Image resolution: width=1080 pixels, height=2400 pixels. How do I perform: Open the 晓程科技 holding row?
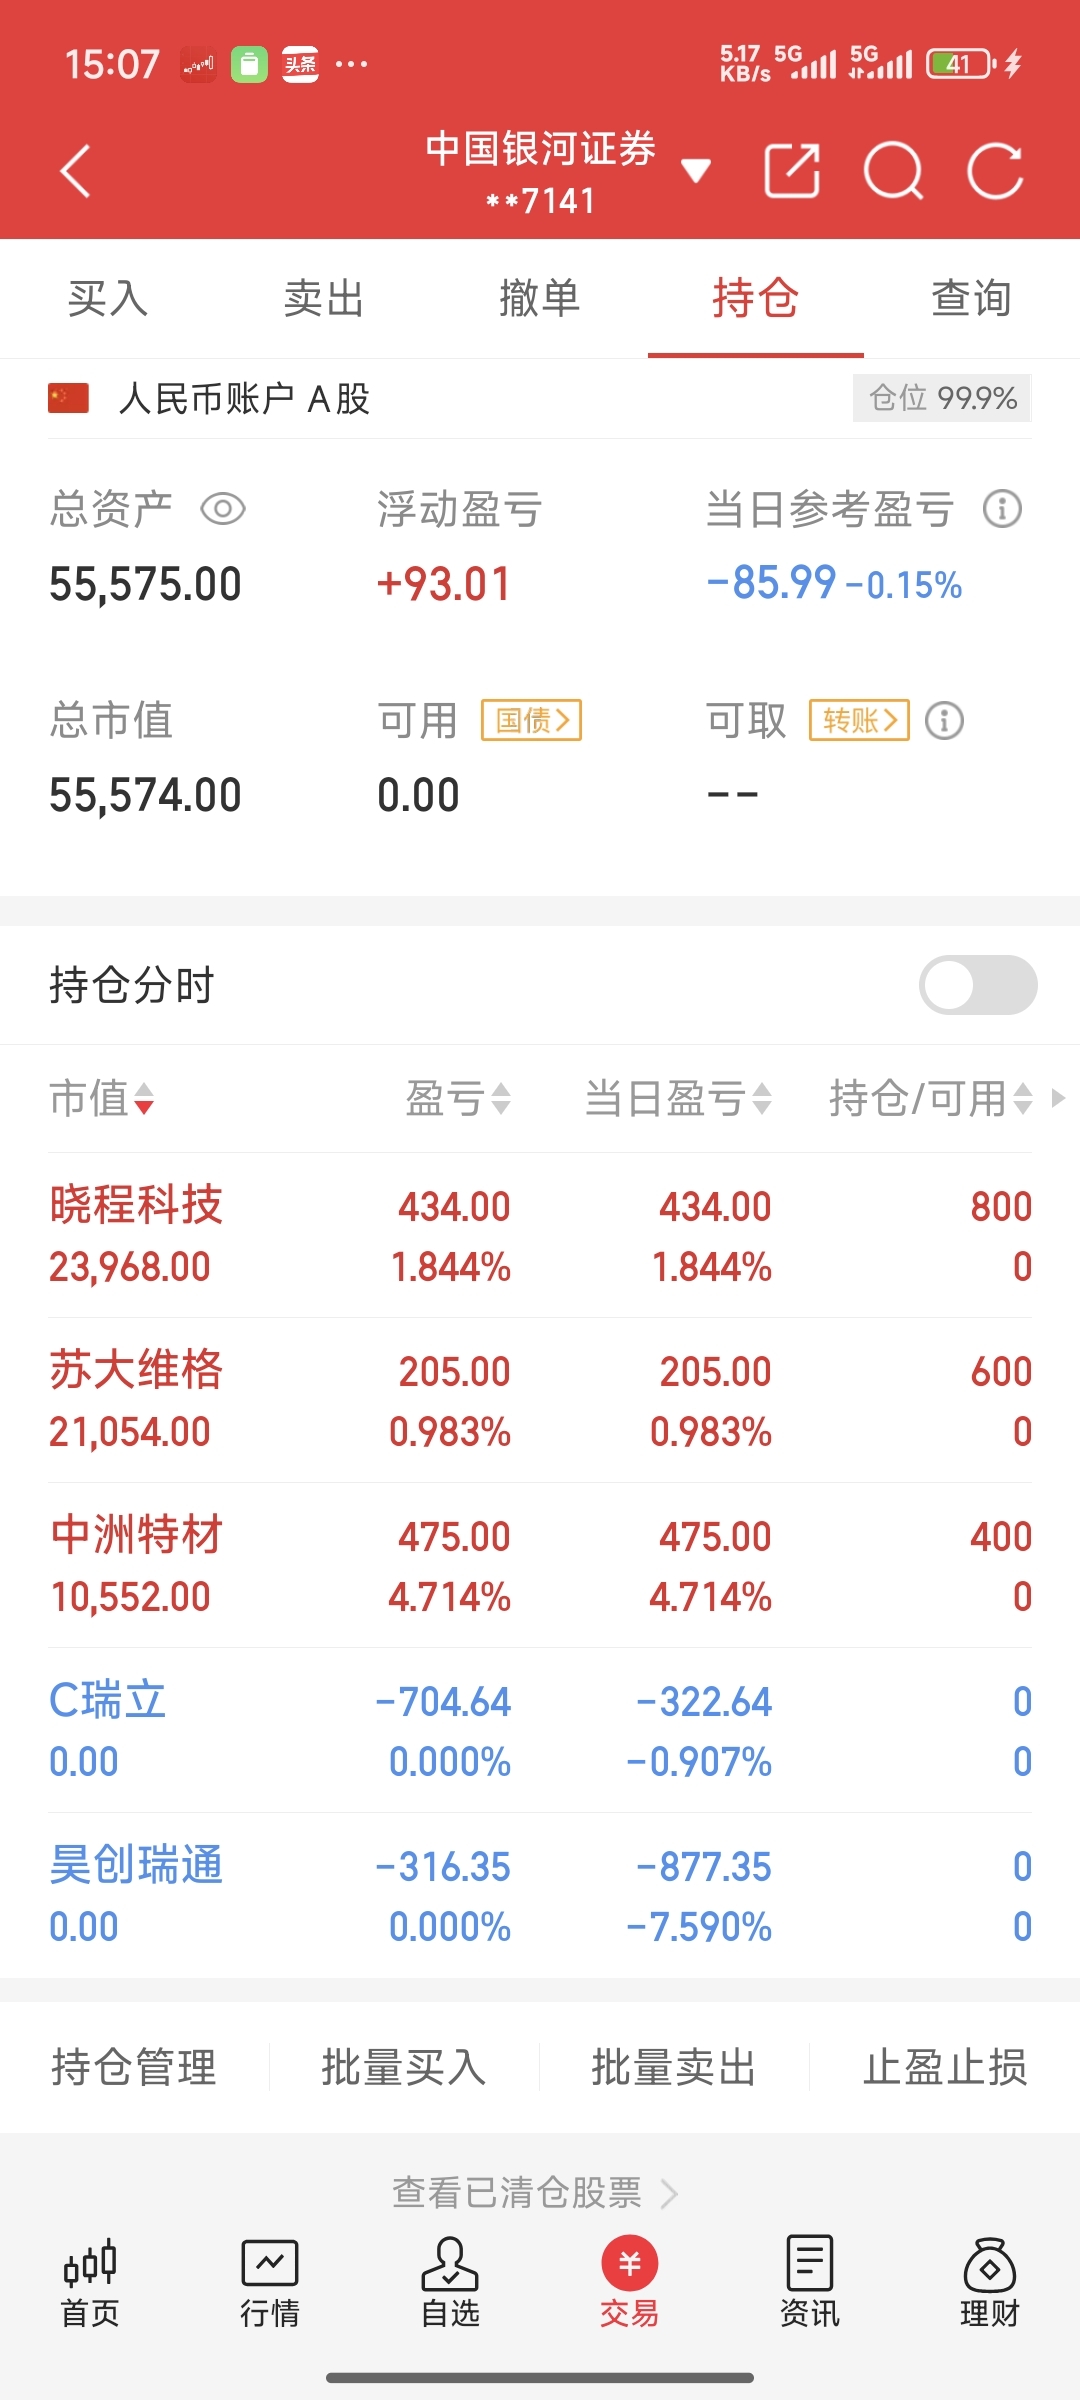[540, 1235]
